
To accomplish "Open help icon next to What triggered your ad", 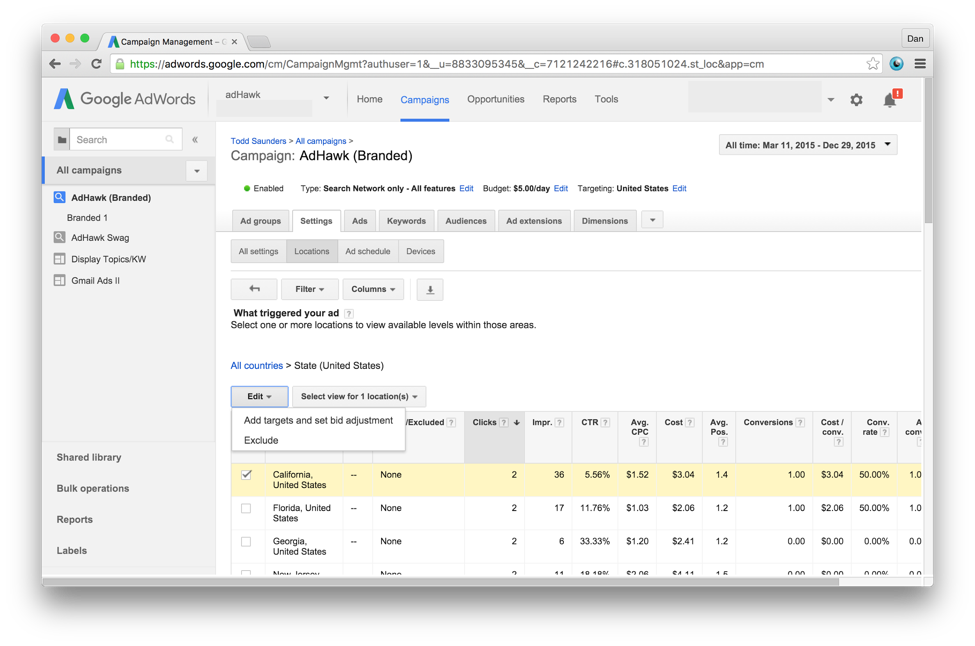I will [x=349, y=313].
